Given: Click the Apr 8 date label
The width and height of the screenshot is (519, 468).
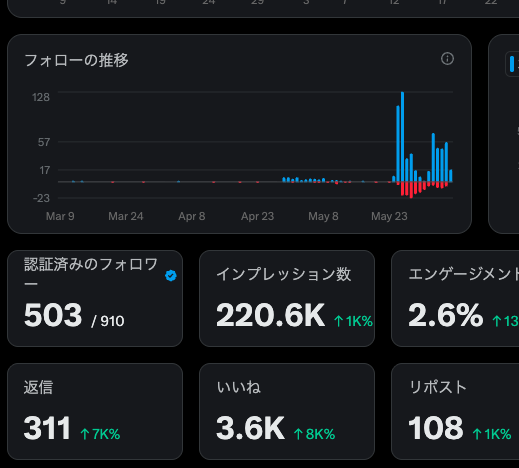Looking at the screenshot, I should click(x=192, y=216).
